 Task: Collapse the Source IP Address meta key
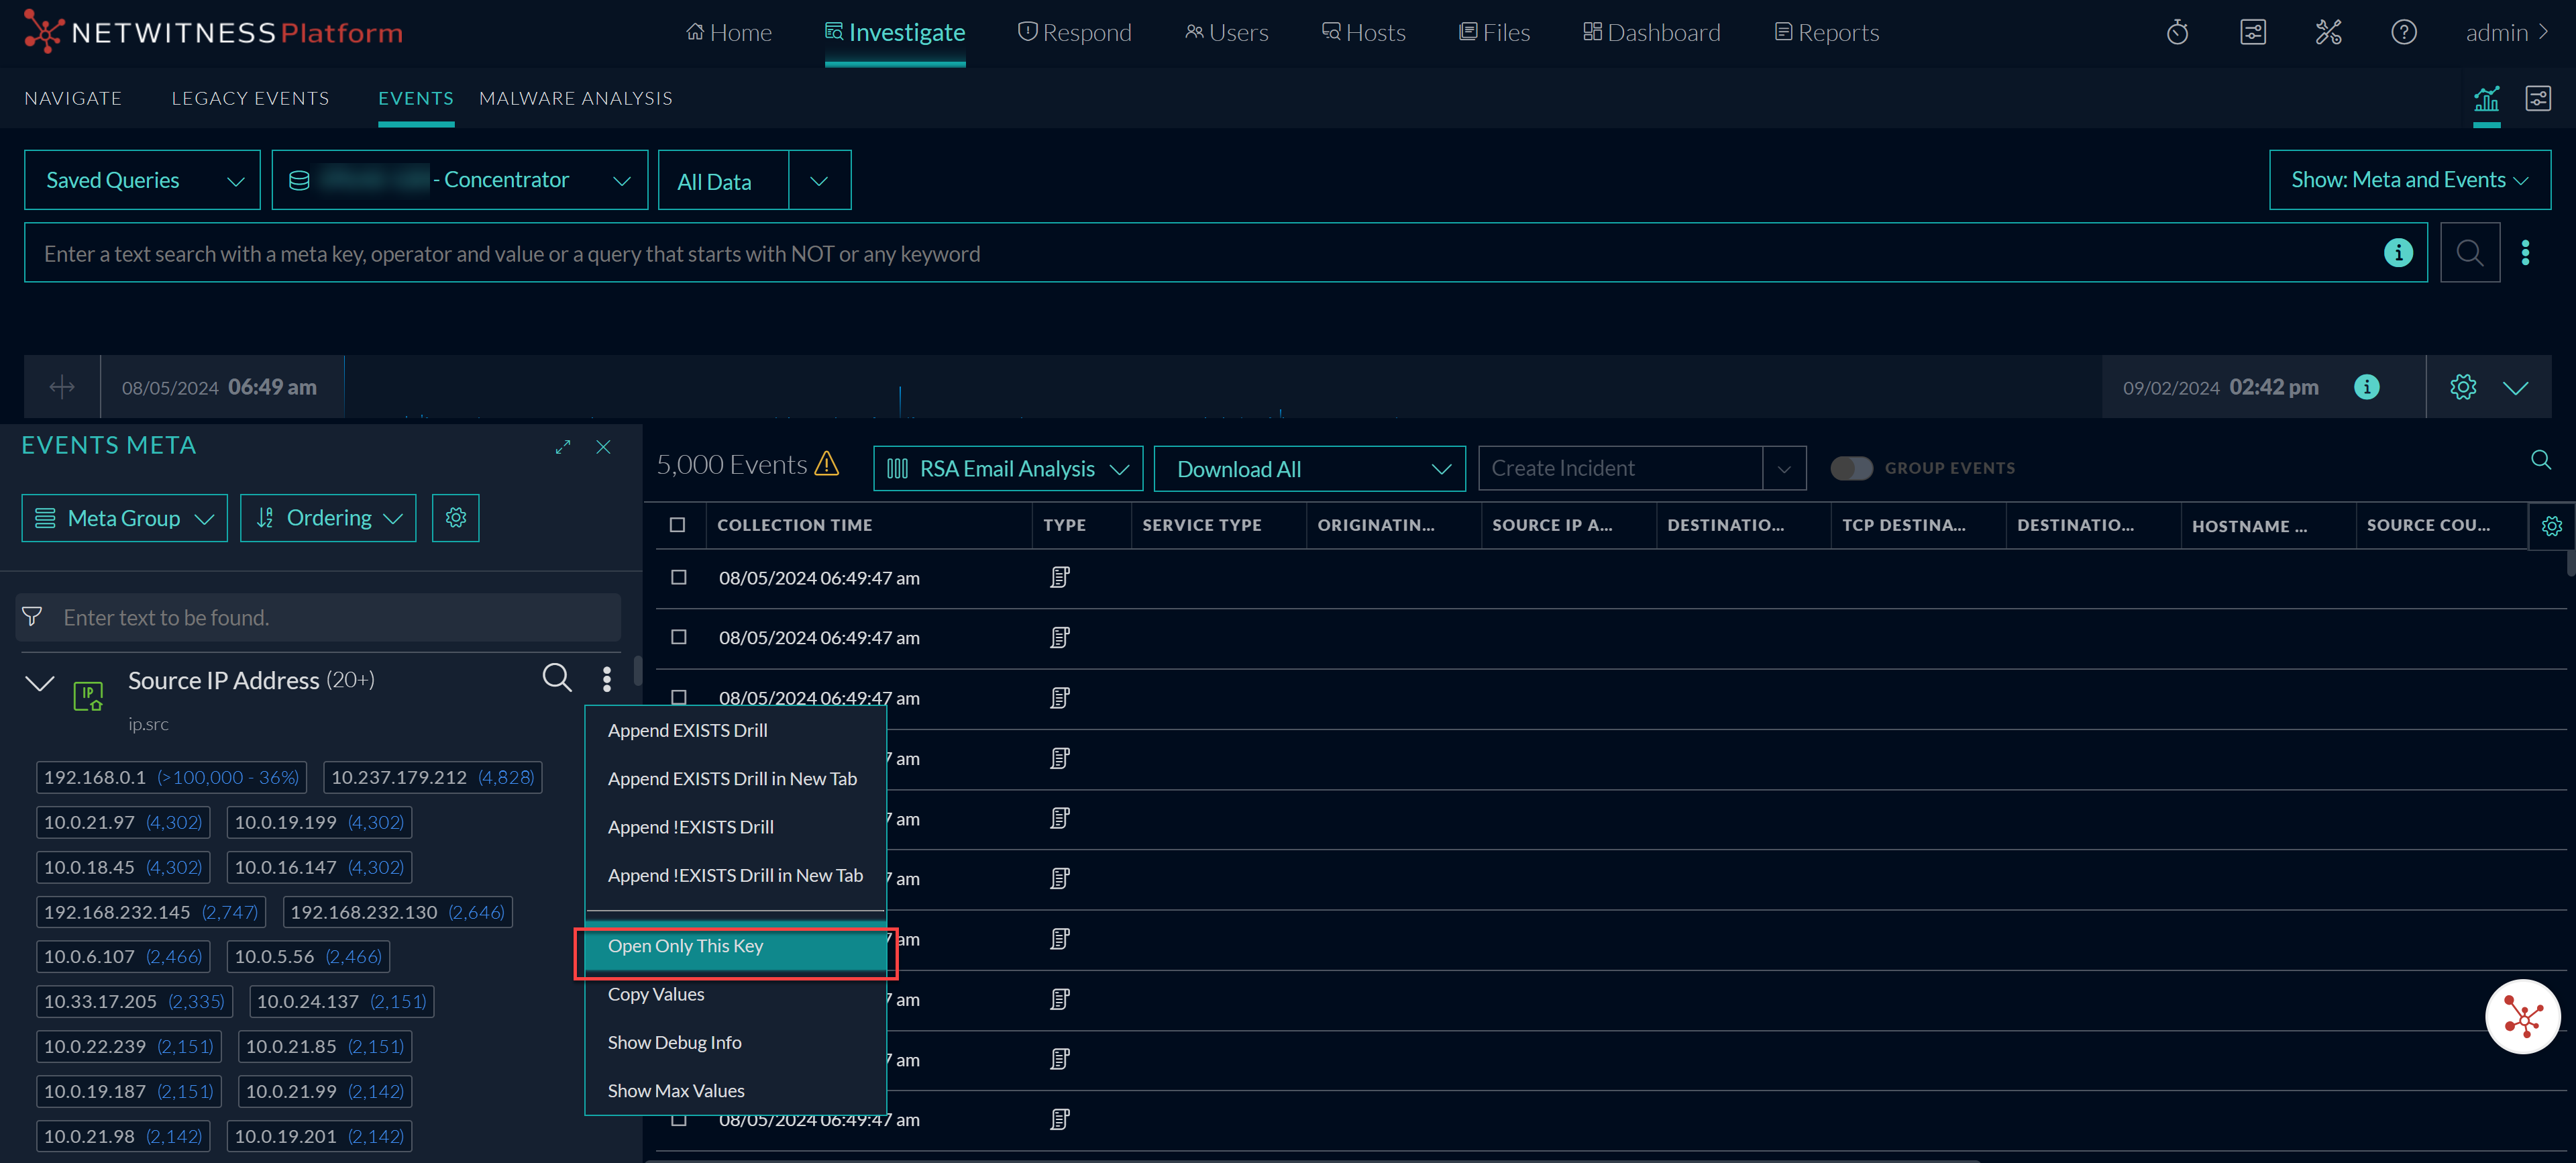(39, 683)
